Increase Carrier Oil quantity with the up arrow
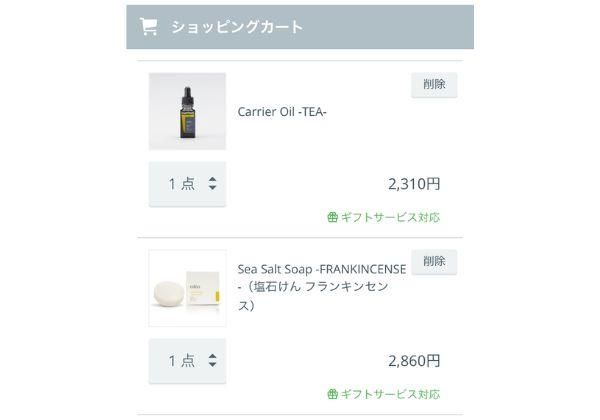 click(x=213, y=179)
